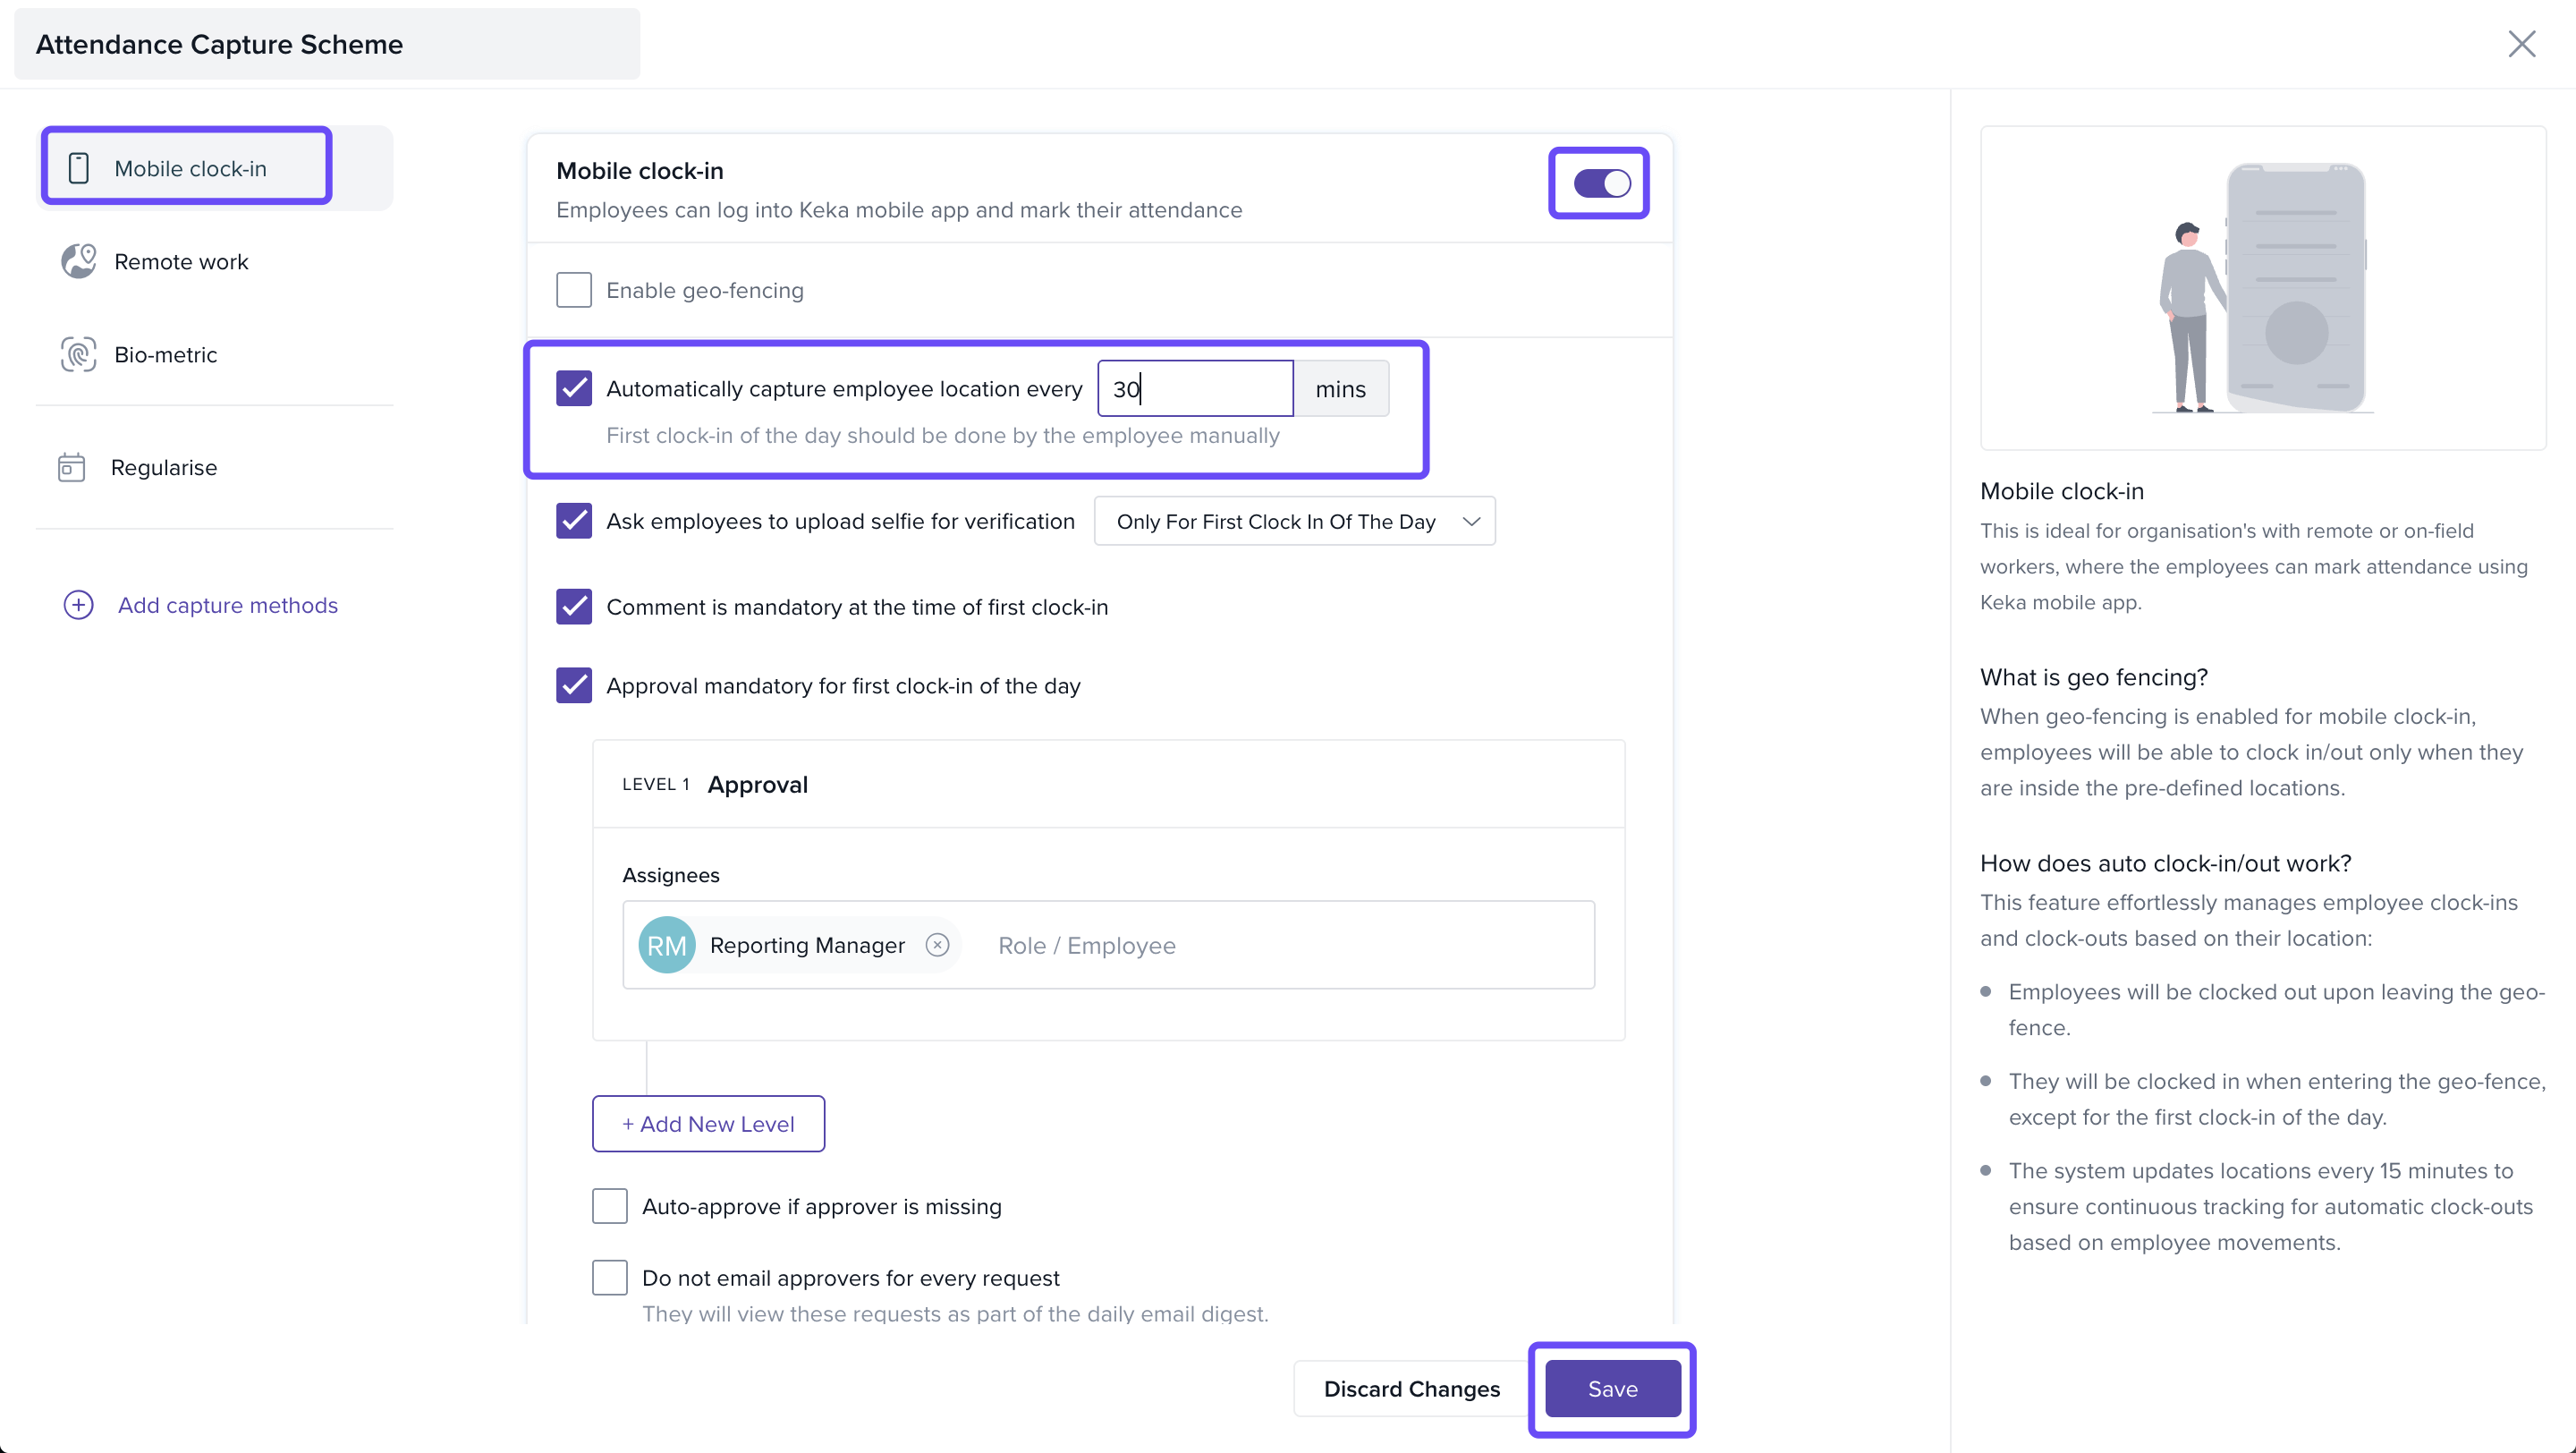Remove the Reporting Manager assignee with the x icon
Image resolution: width=2576 pixels, height=1453 pixels.
(937, 945)
